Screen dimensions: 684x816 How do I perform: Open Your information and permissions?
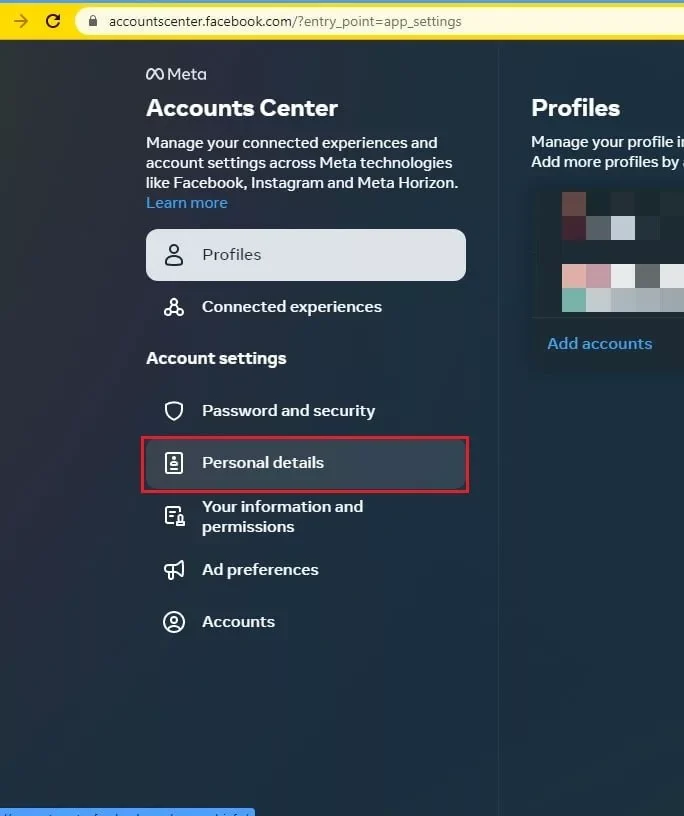click(282, 516)
